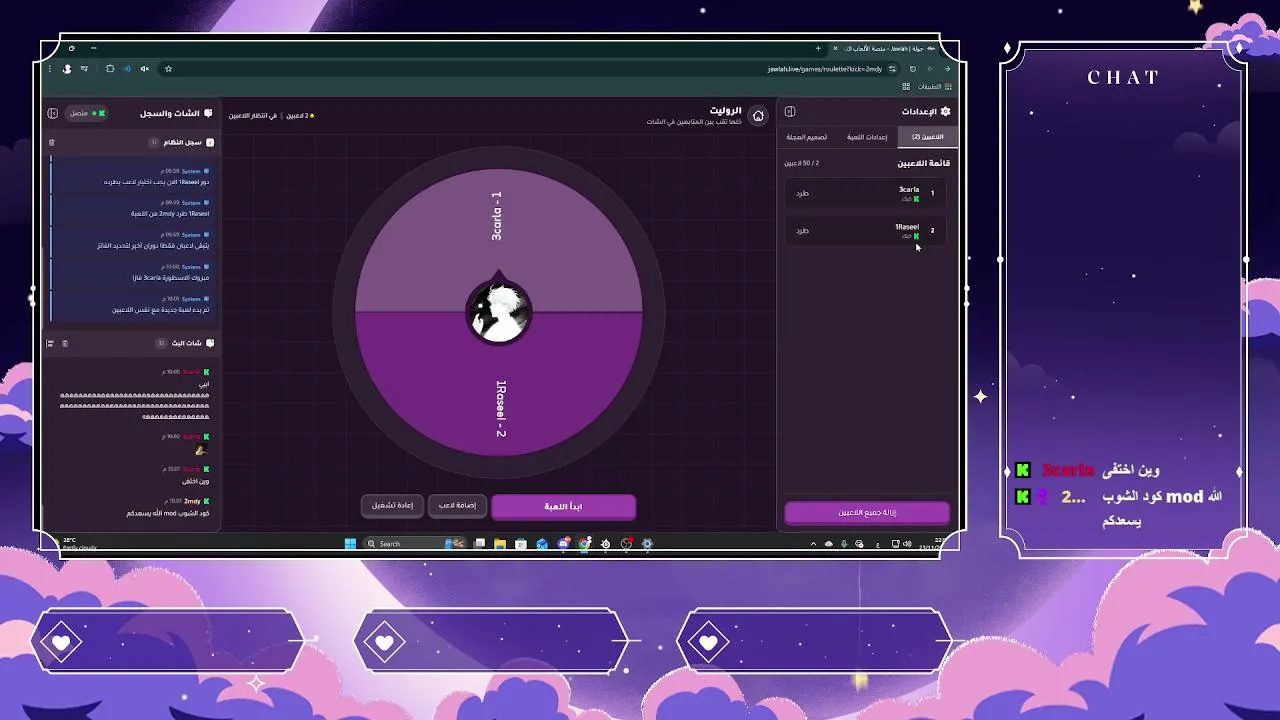Show hidden system tray icons chevron
The image size is (1280, 720).
pyautogui.click(x=813, y=544)
